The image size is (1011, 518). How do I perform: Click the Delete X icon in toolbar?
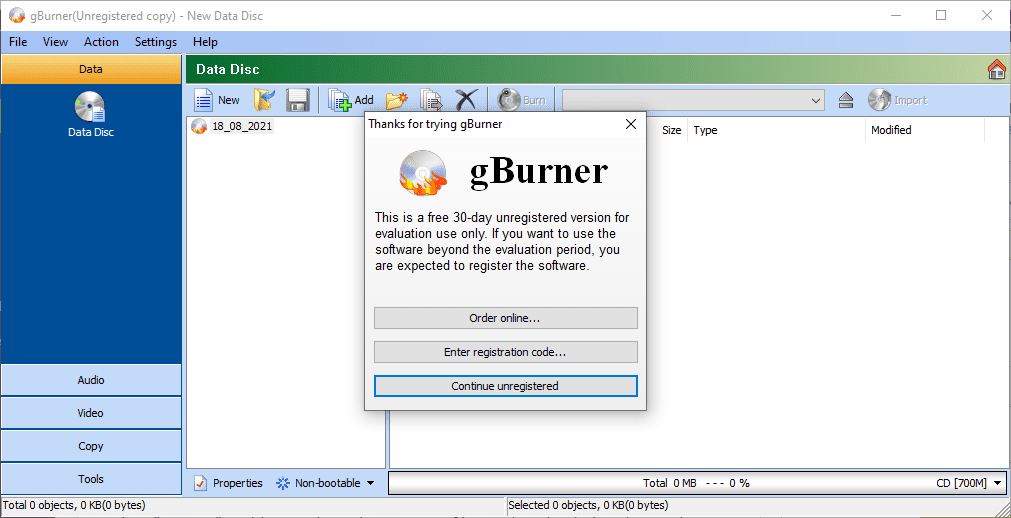point(467,100)
